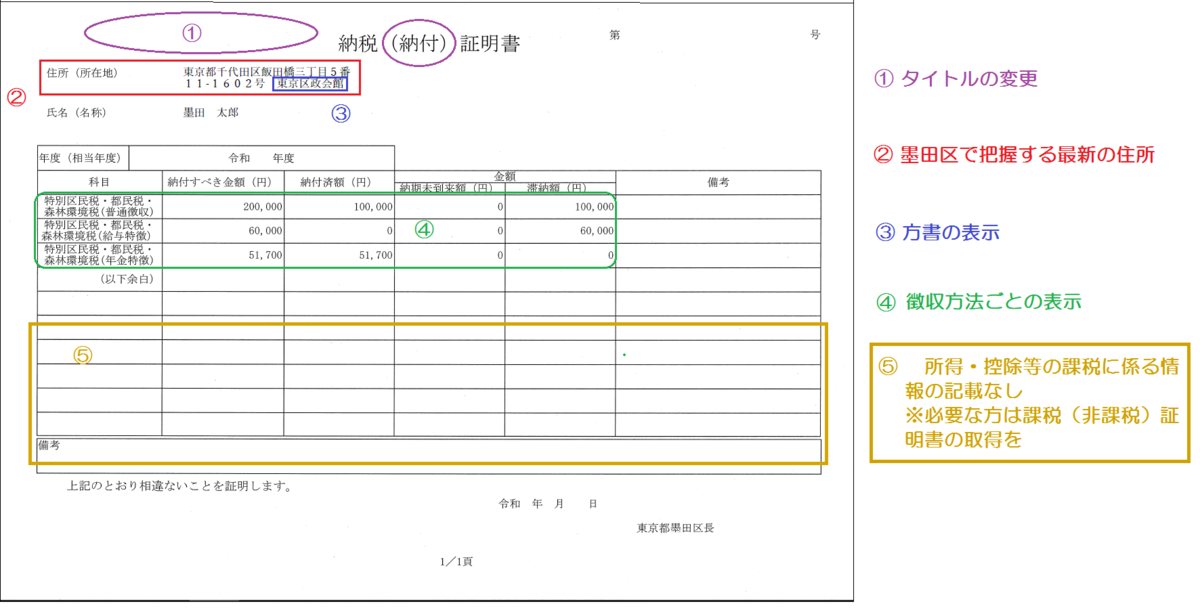Click the 0 paid amount in 給与特徴 row
1200x608 pixels.
pos(388,230)
